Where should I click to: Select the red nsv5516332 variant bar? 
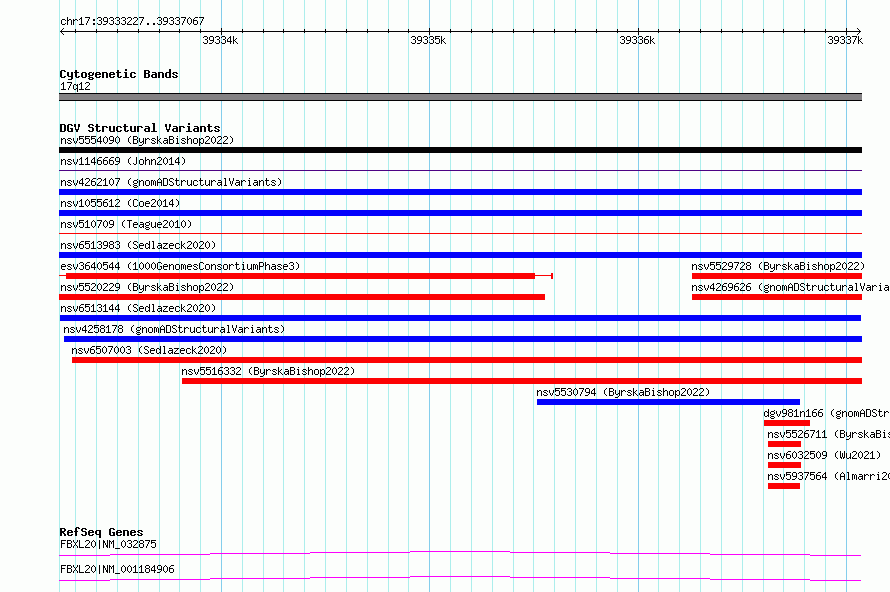tap(522, 381)
